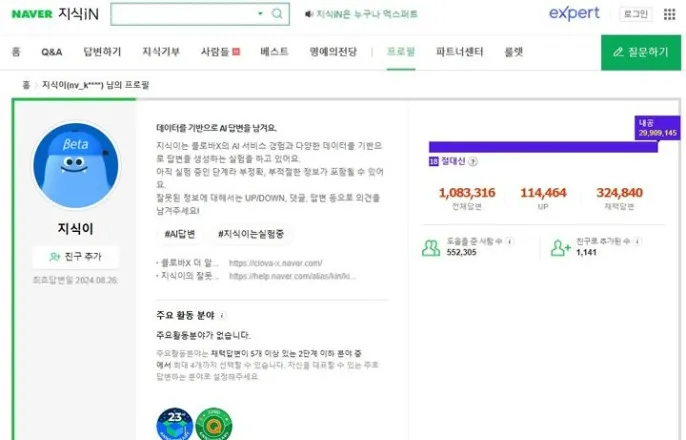This screenshot has width=686, height=440.
Task: Click the 552,305 value
Action: click(x=461, y=252)
